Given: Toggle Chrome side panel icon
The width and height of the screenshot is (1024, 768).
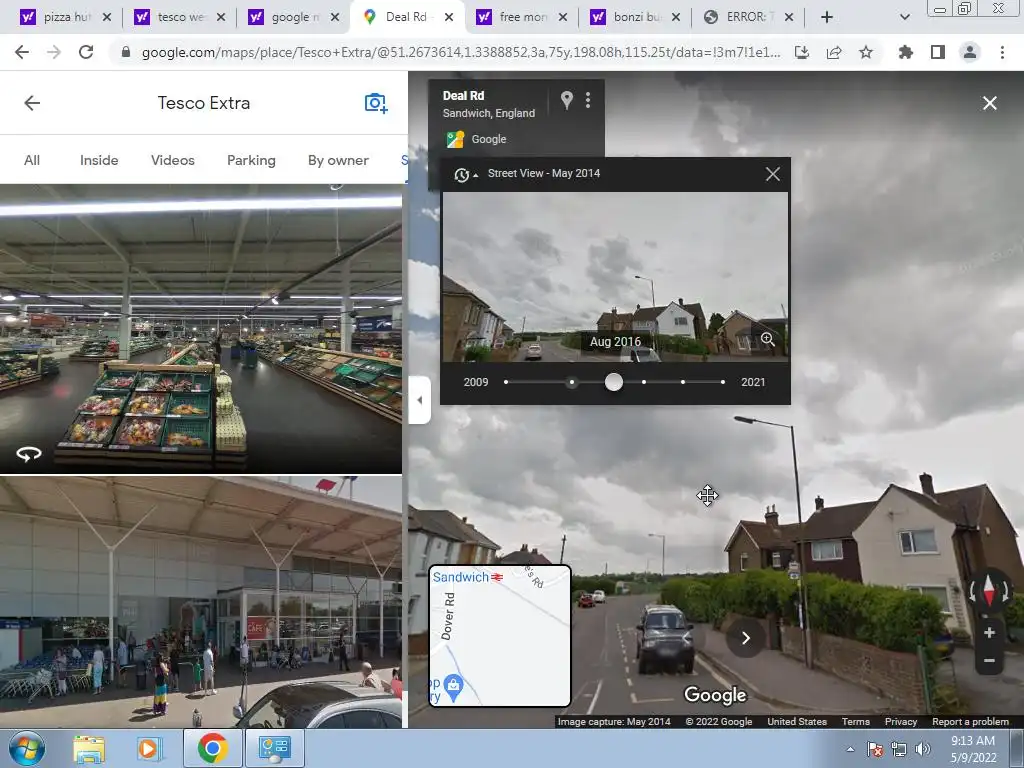Looking at the screenshot, I should (x=938, y=52).
